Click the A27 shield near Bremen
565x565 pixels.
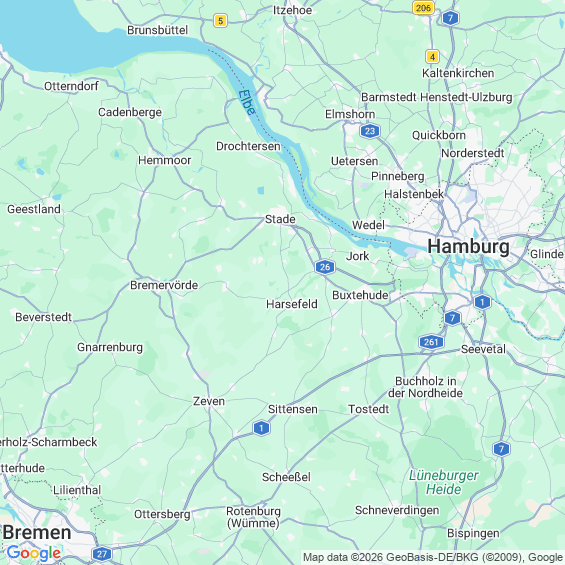pos(102,554)
